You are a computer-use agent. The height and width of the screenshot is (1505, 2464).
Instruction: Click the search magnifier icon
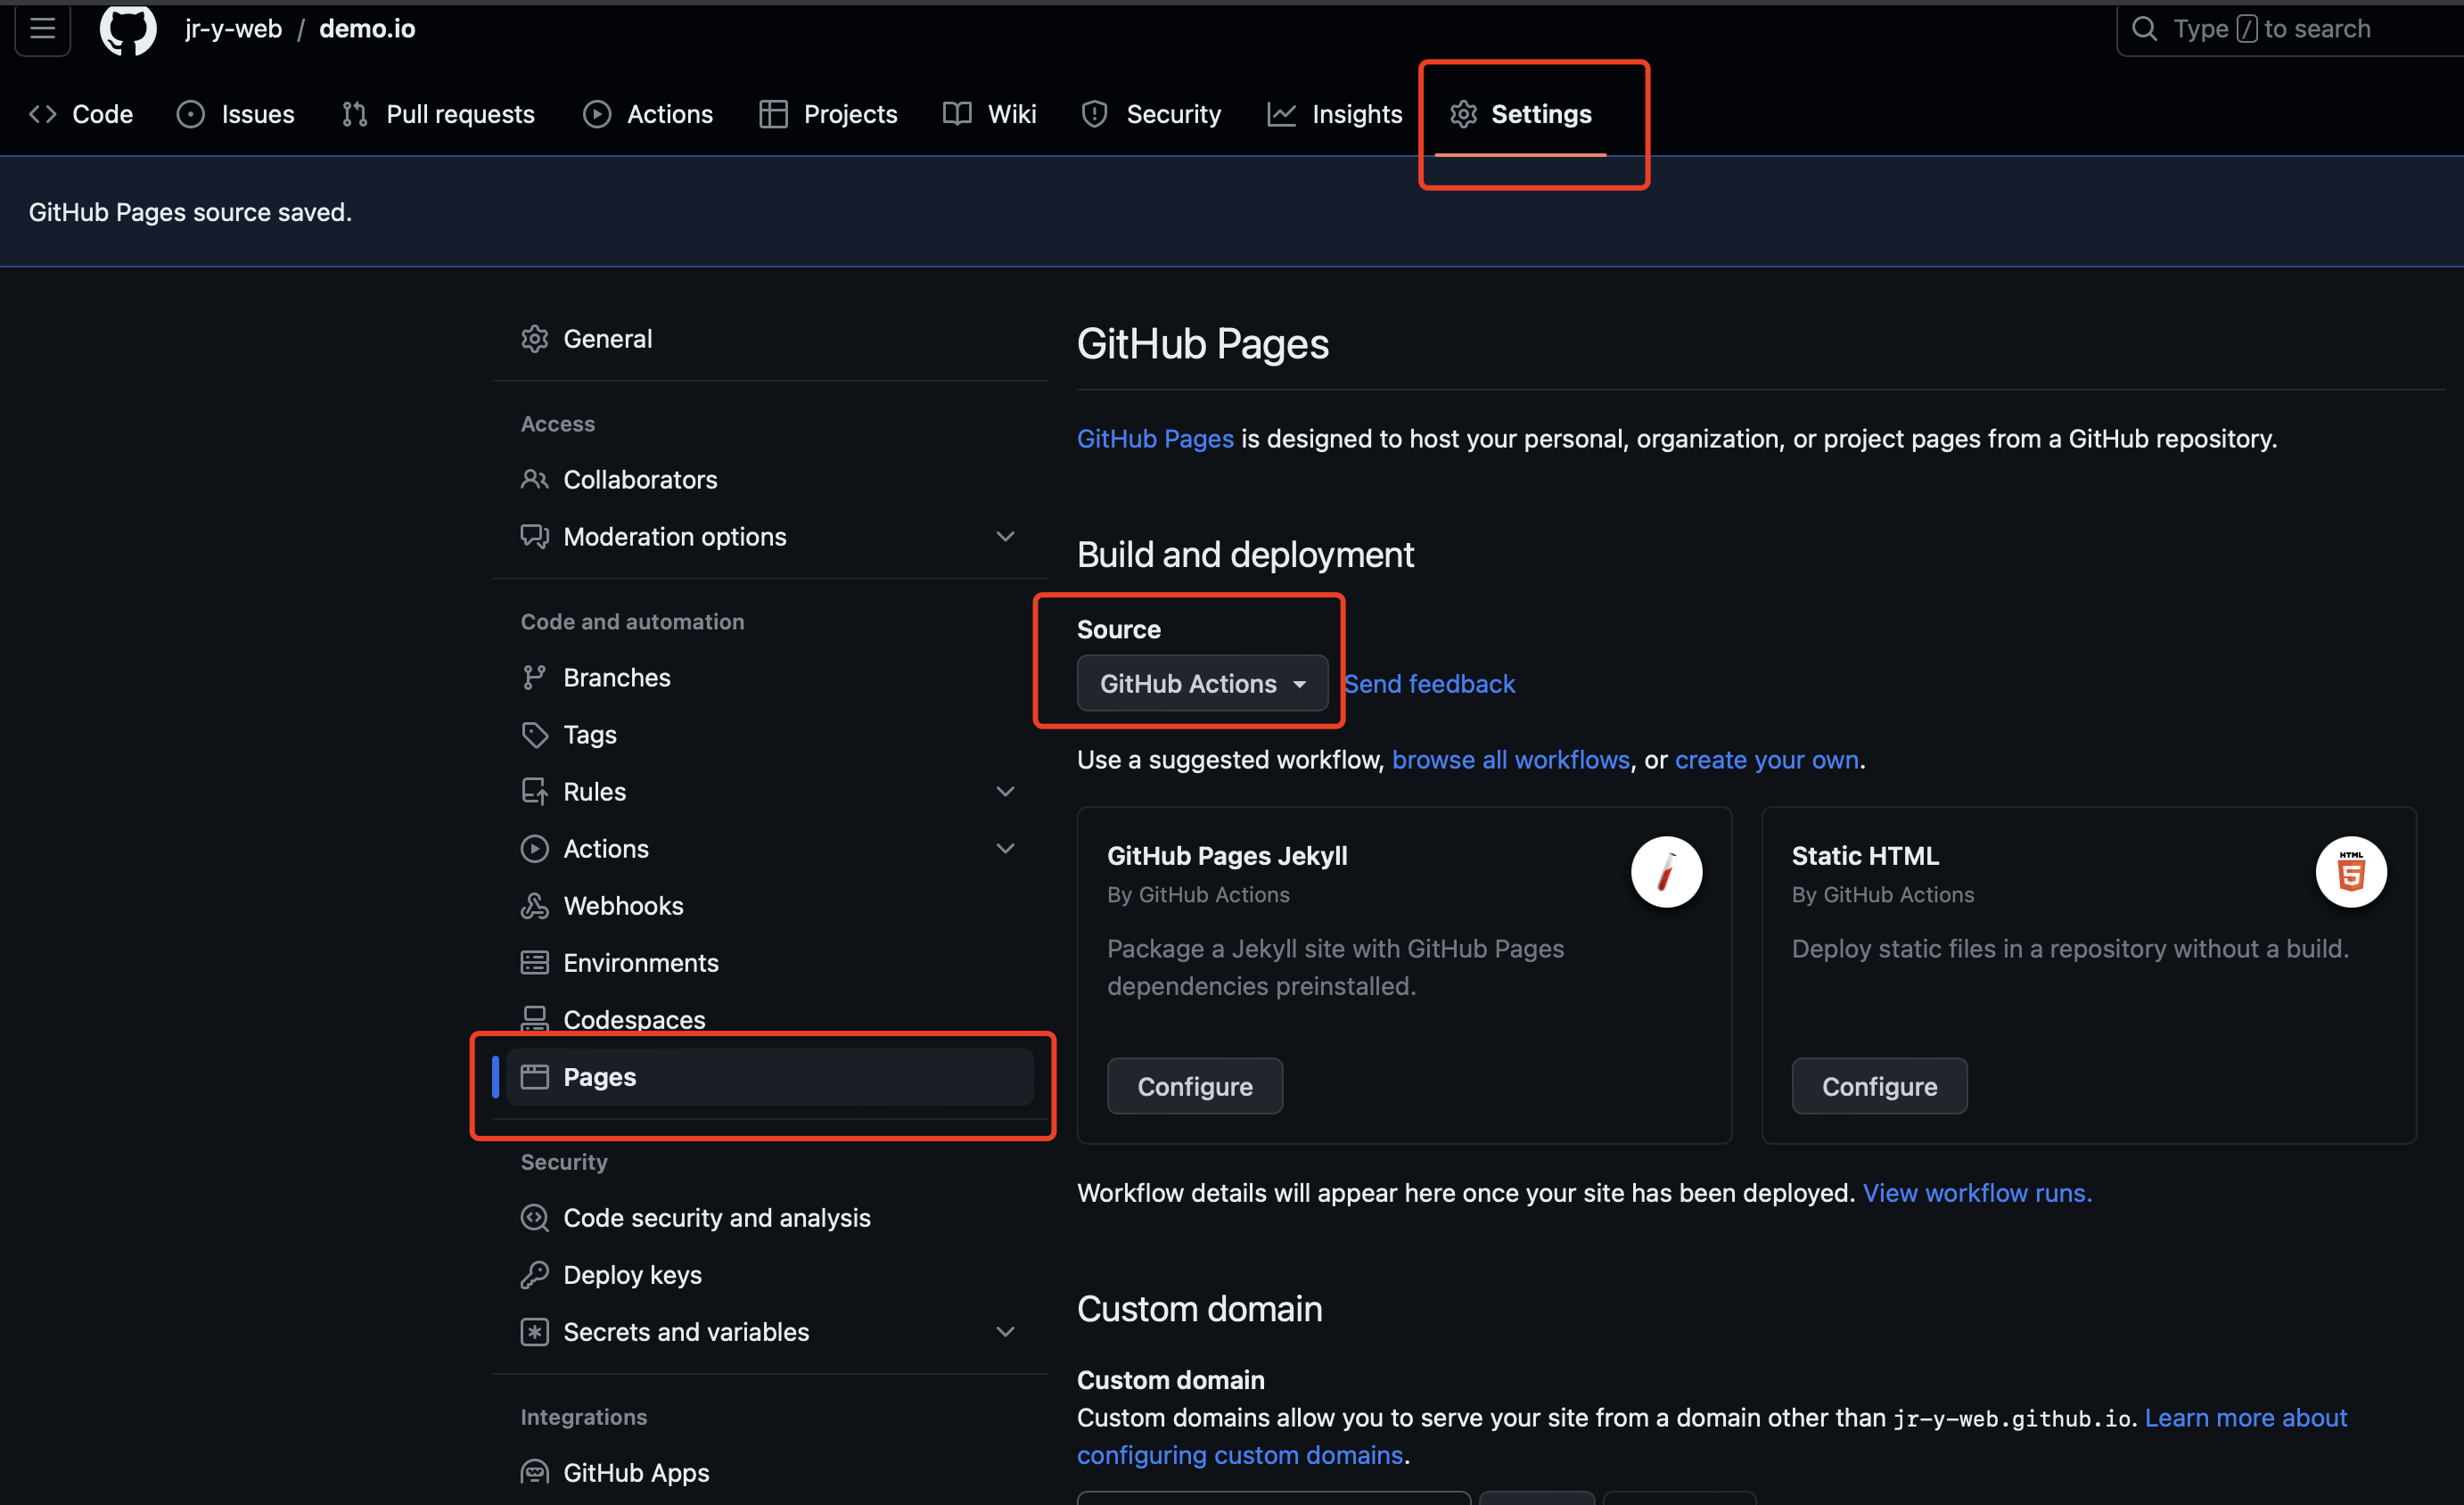pyautogui.click(x=2144, y=28)
